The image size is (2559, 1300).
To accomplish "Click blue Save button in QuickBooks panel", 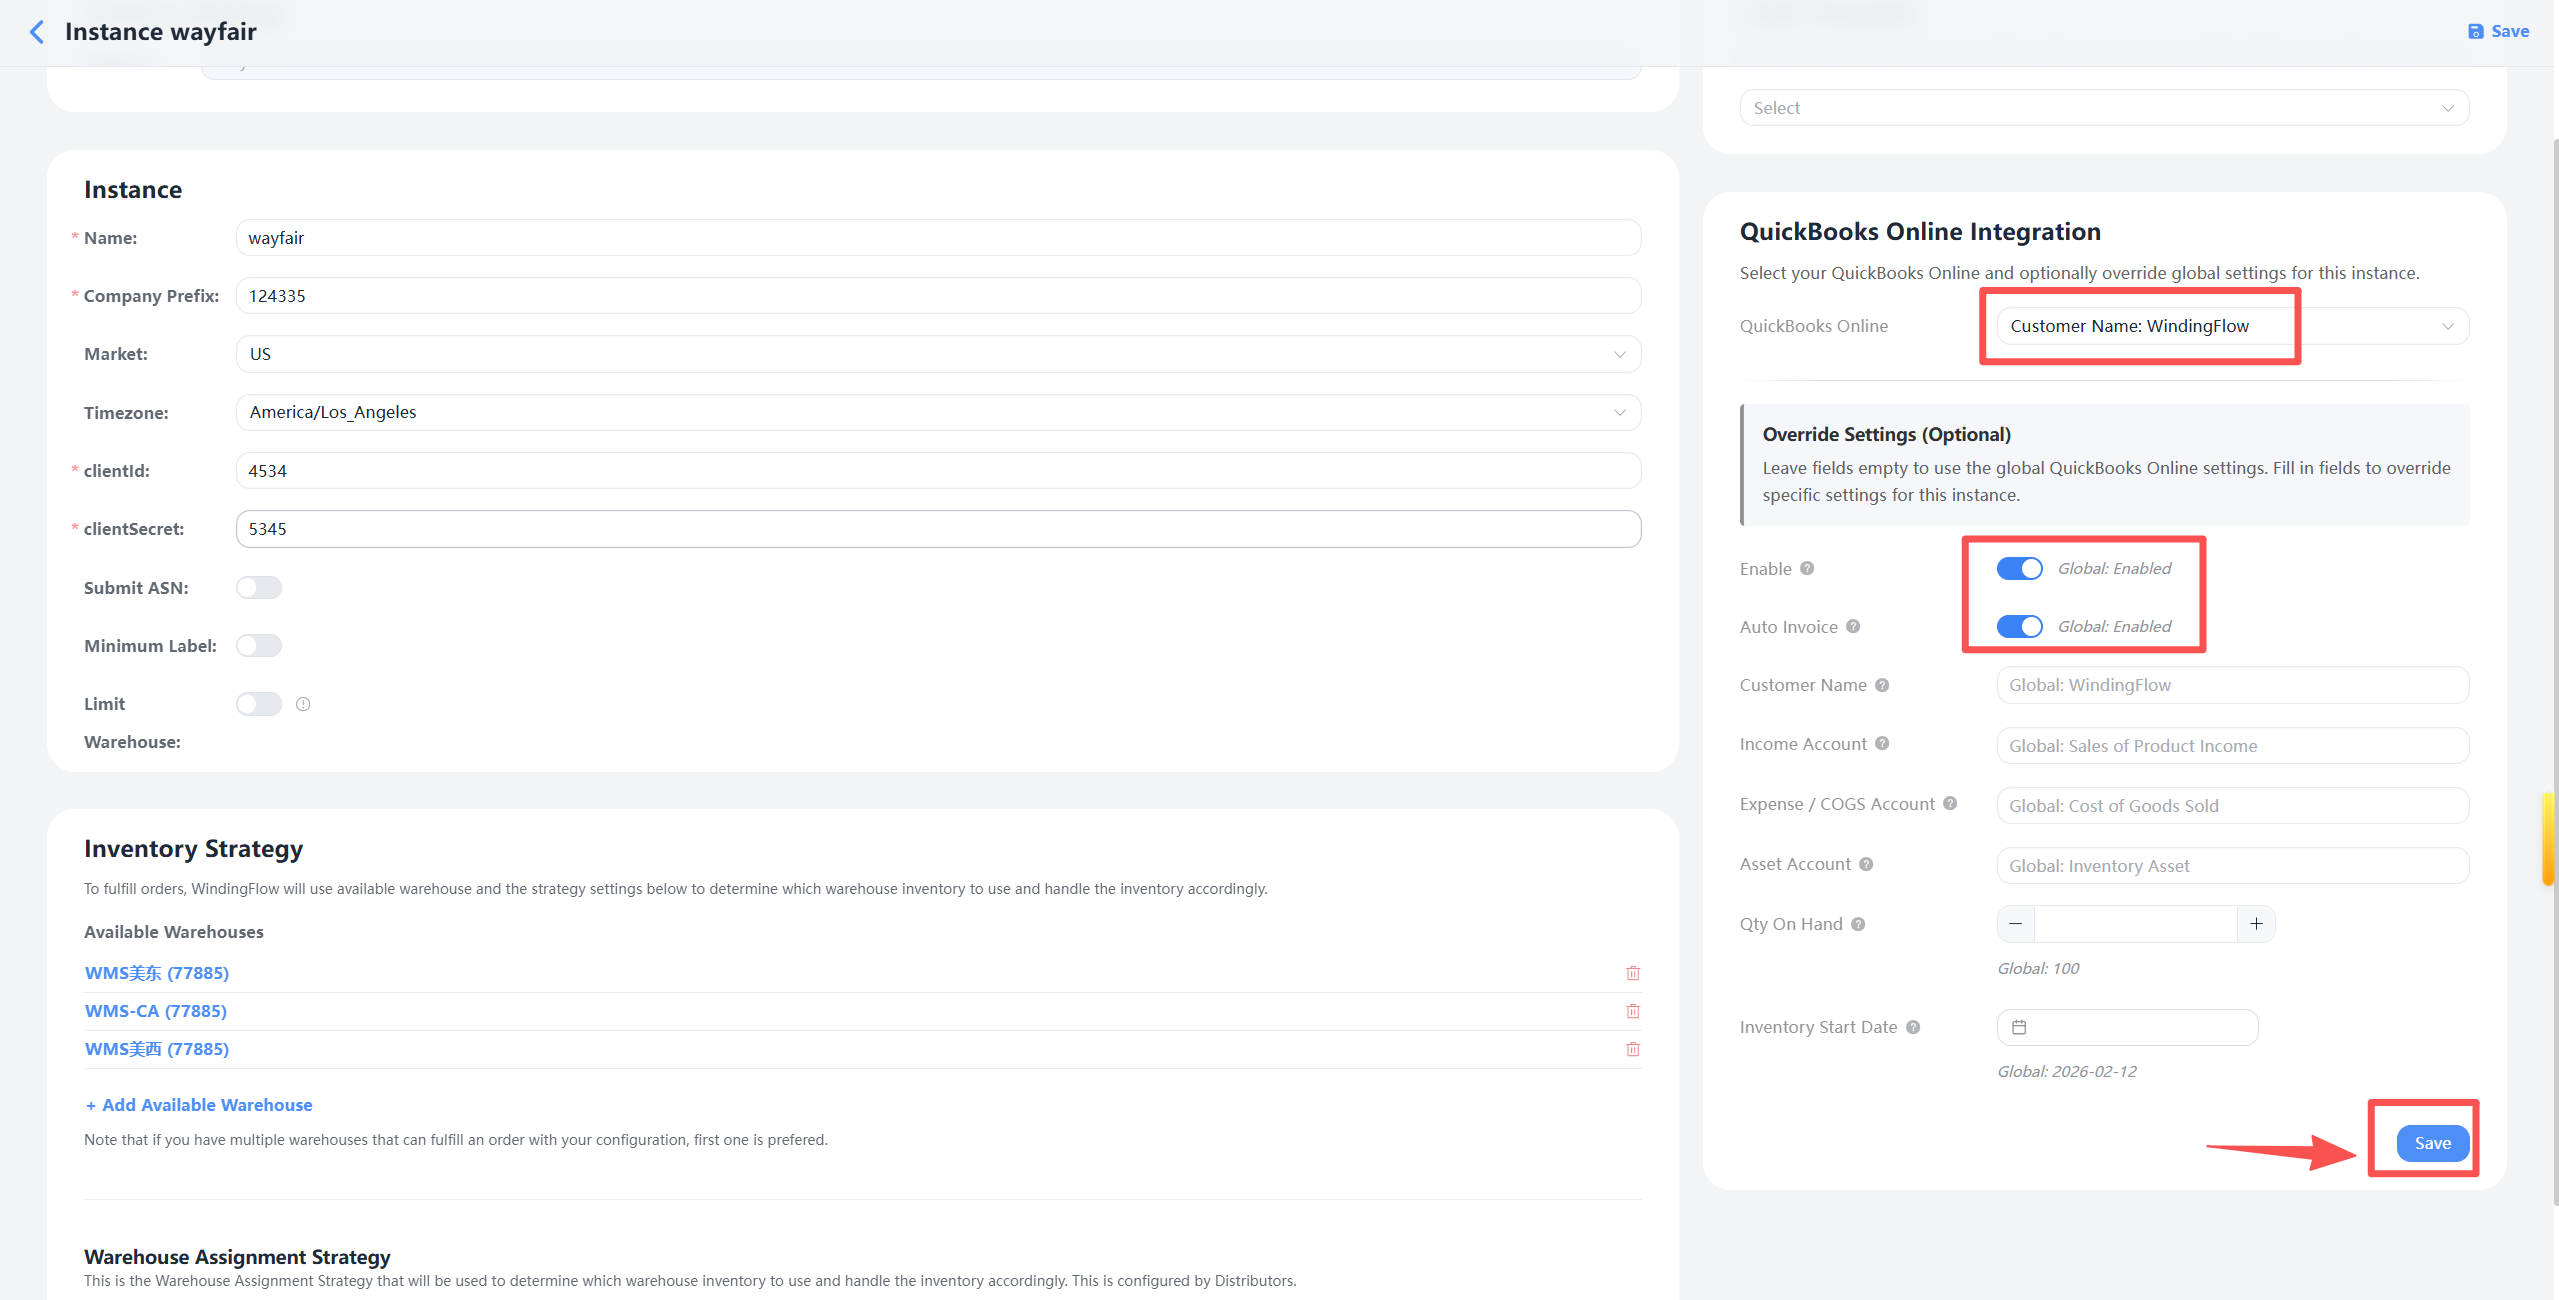I will [x=2432, y=1143].
